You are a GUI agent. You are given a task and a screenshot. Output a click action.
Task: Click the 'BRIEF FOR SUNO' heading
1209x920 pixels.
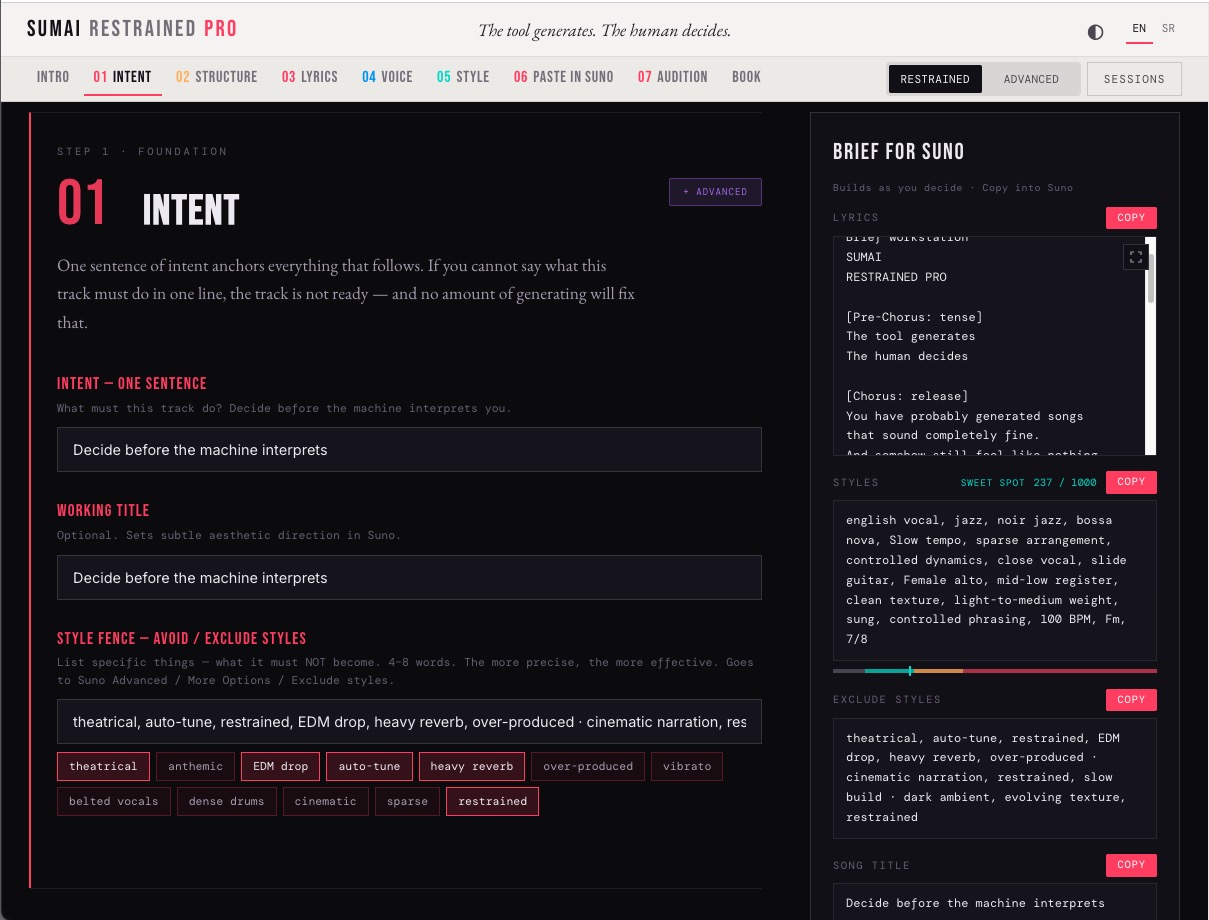[x=898, y=152]
